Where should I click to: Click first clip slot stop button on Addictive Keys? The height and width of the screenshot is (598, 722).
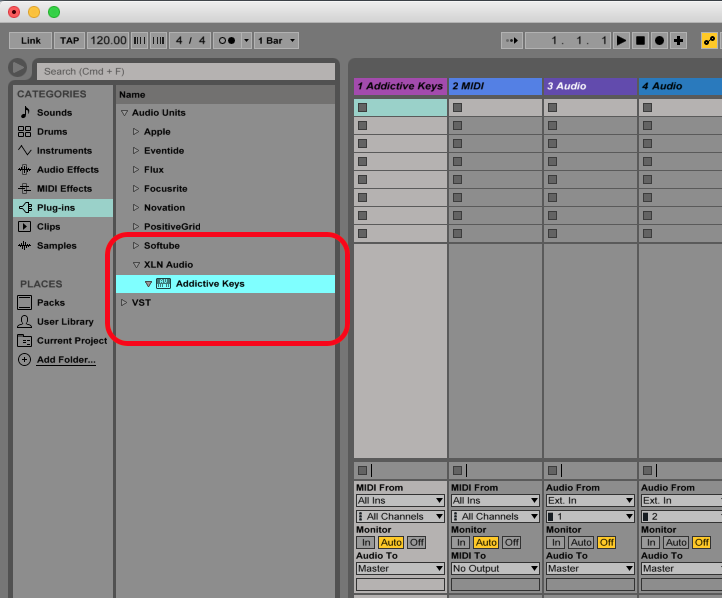[x=363, y=107]
